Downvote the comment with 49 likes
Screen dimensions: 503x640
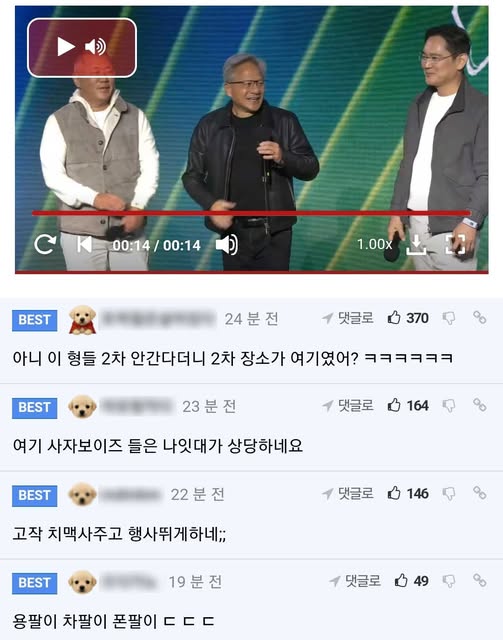pos(449,581)
